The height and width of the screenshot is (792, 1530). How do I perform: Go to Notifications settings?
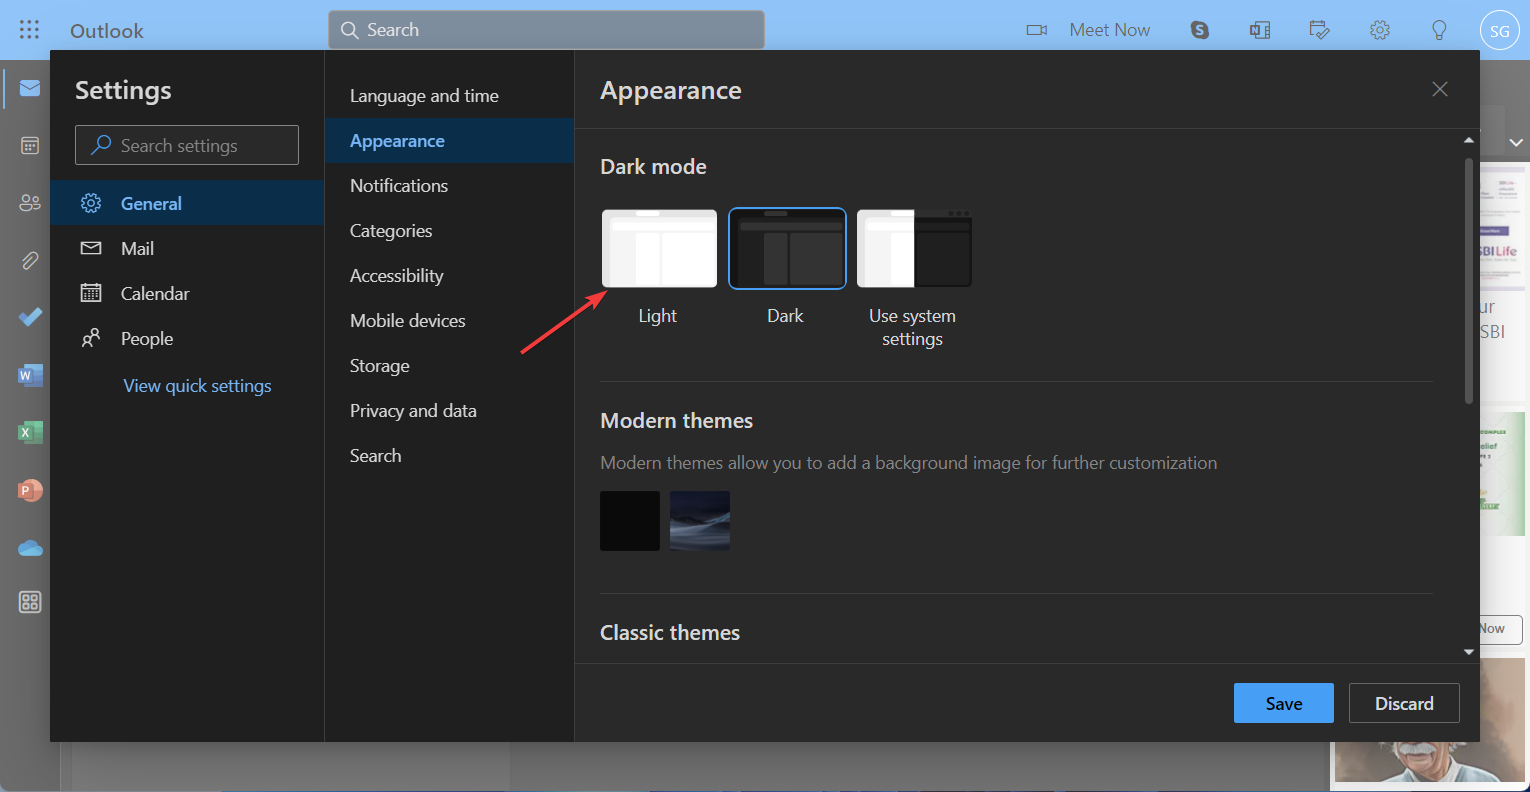[x=449, y=186]
